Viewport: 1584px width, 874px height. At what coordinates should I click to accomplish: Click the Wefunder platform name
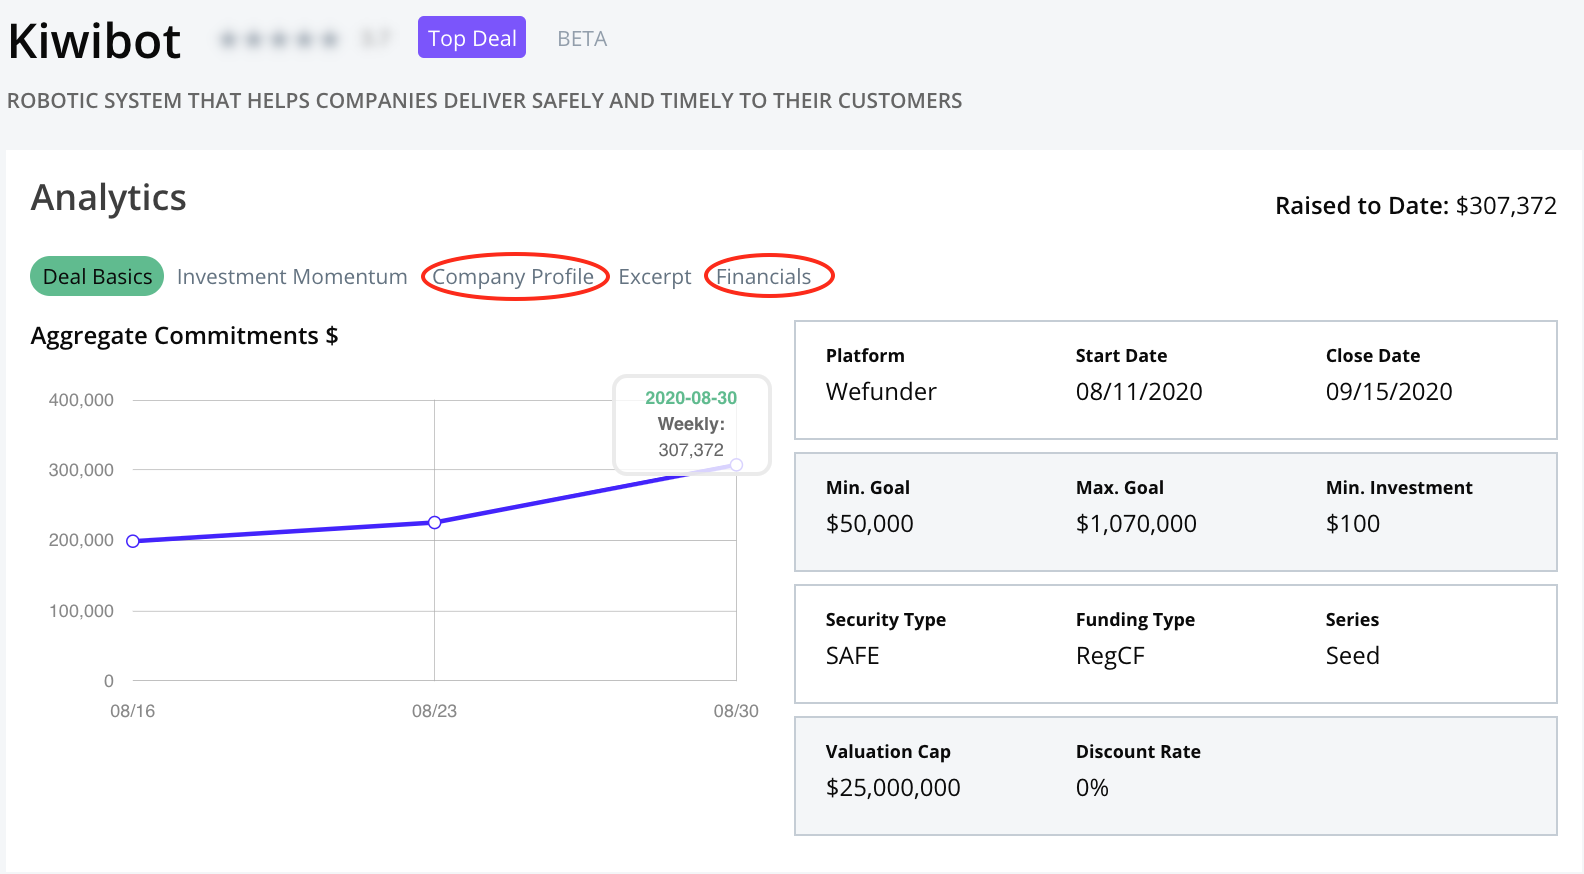click(x=881, y=392)
